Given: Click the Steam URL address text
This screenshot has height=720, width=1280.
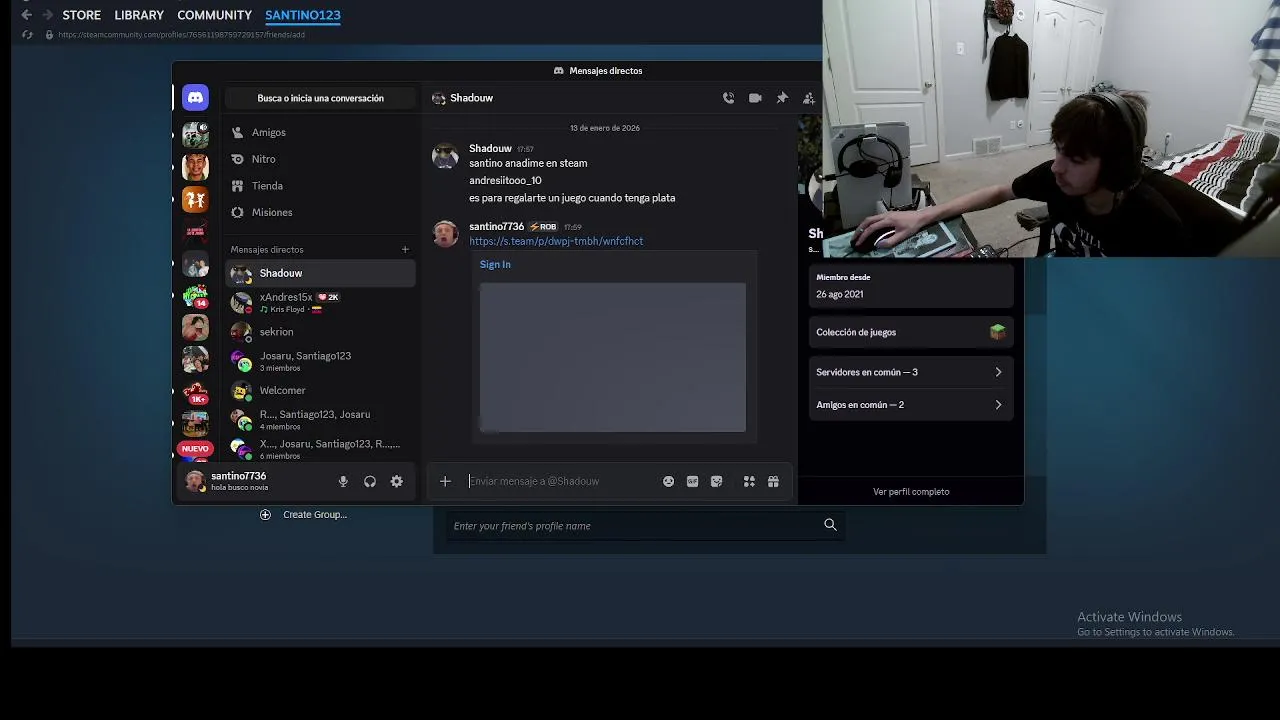Looking at the screenshot, I should pos(181,35).
